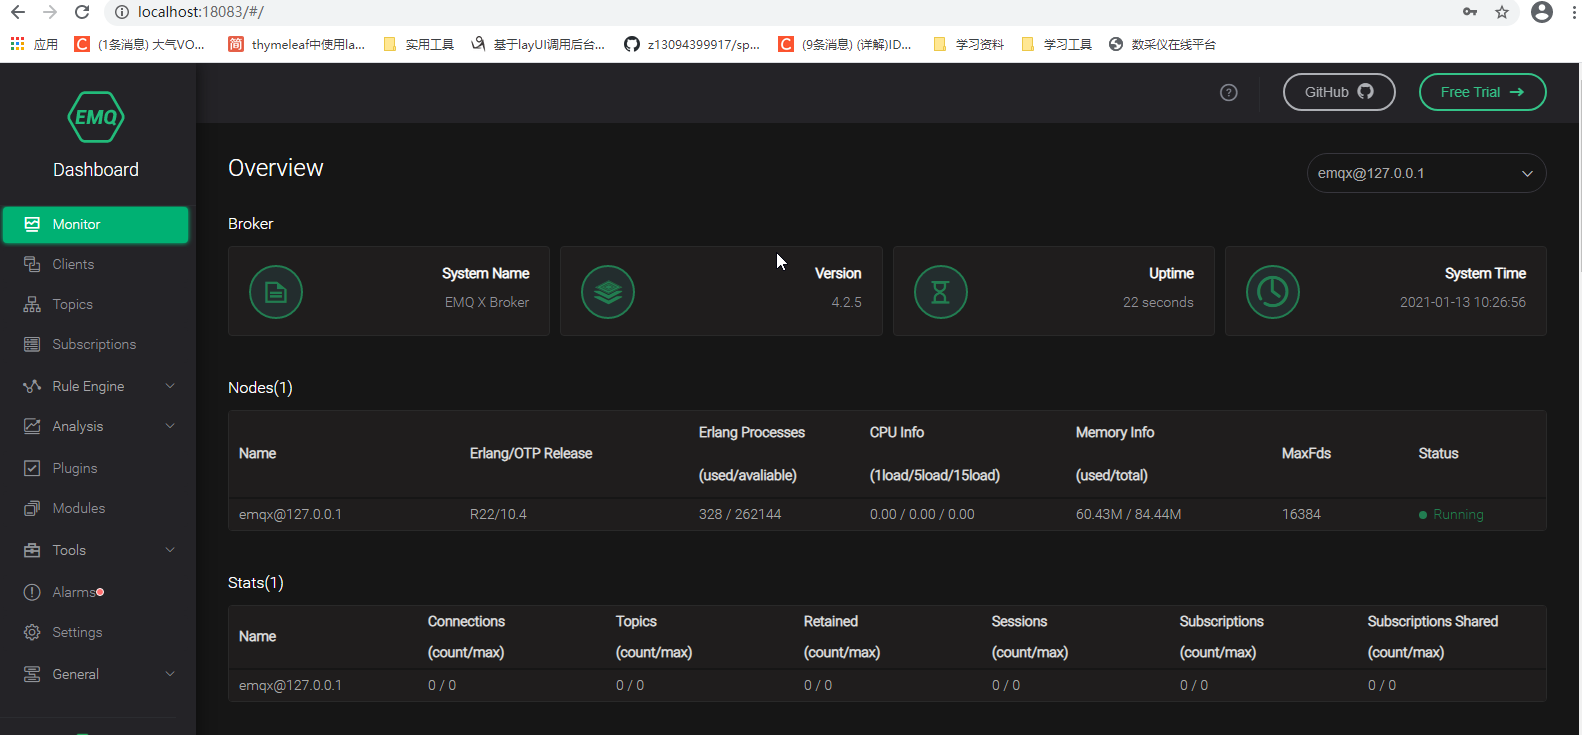Click the Free Trial button
This screenshot has height=735, width=1582.
(x=1483, y=92)
